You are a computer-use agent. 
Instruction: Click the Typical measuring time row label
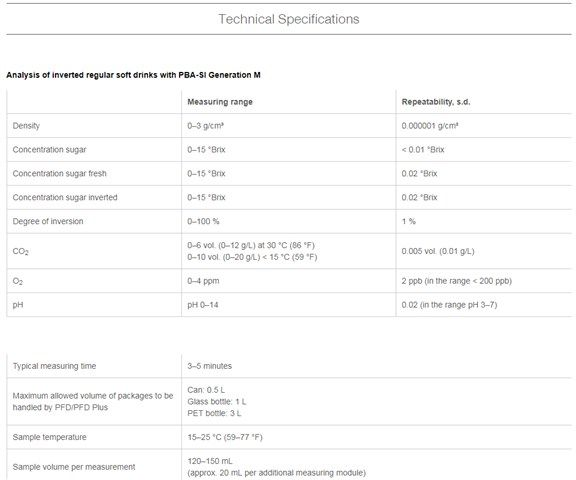click(x=54, y=366)
